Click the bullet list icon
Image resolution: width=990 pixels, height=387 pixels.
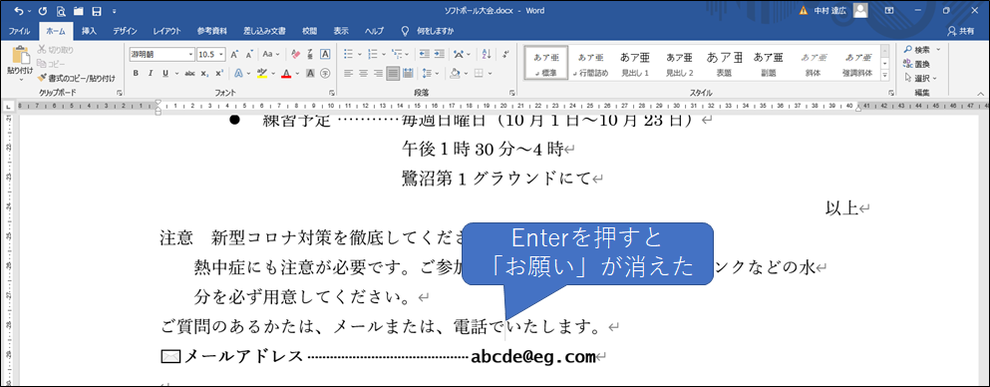(x=349, y=54)
